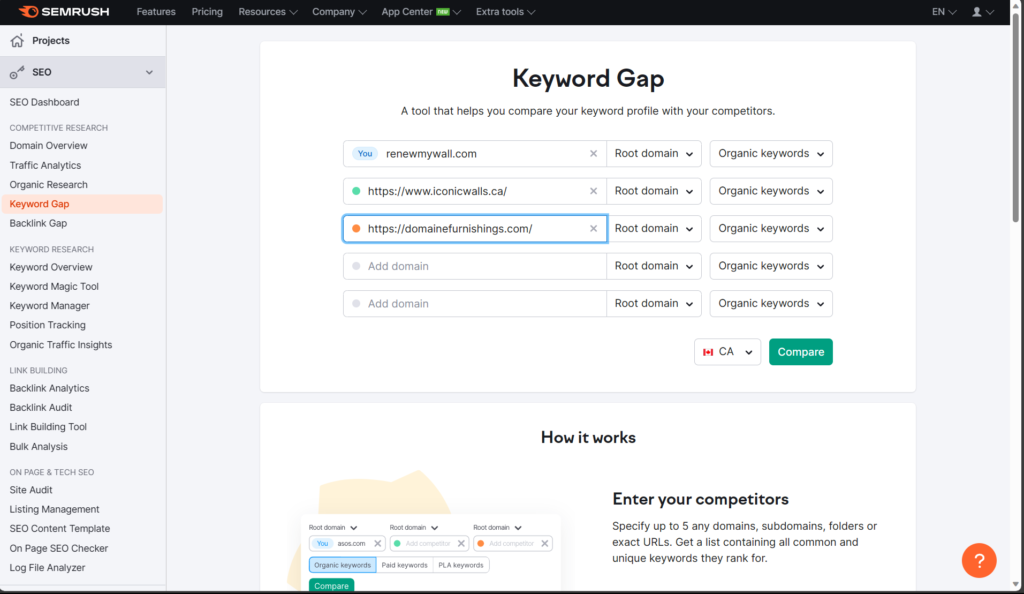This screenshot has height=594, width=1024.
Task: Open the CA country selector
Action: click(x=727, y=352)
